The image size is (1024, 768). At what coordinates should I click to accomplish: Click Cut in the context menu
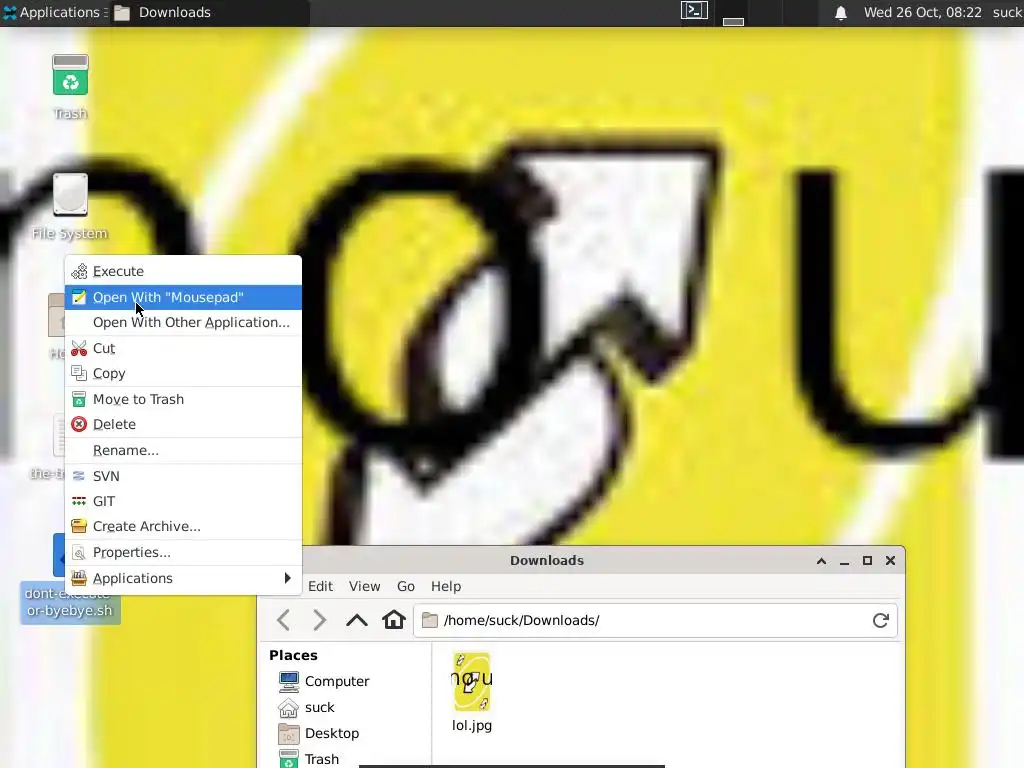(183, 348)
